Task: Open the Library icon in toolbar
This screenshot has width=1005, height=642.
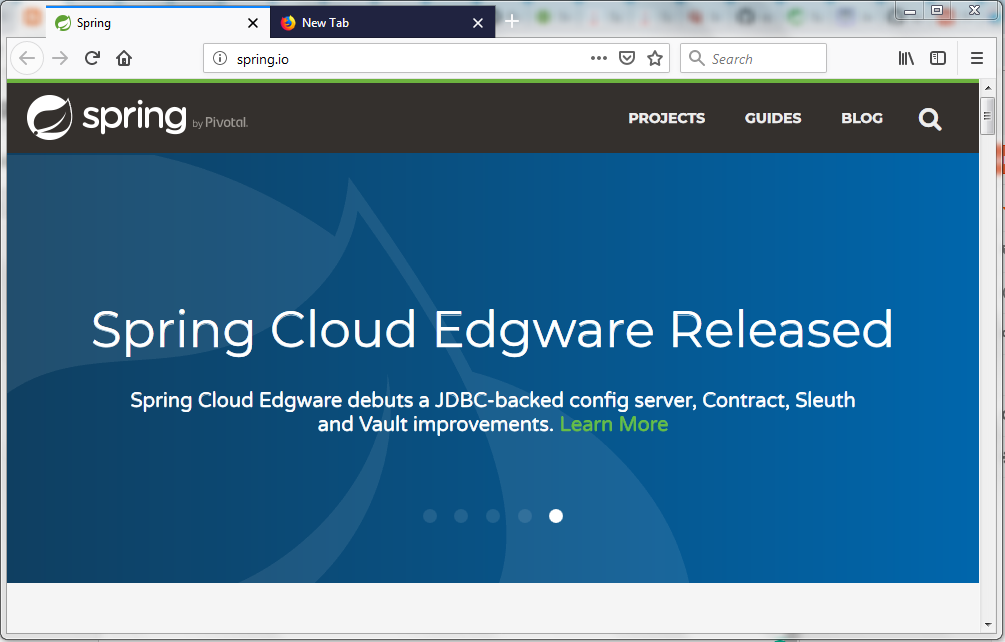Action: pos(906,58)
